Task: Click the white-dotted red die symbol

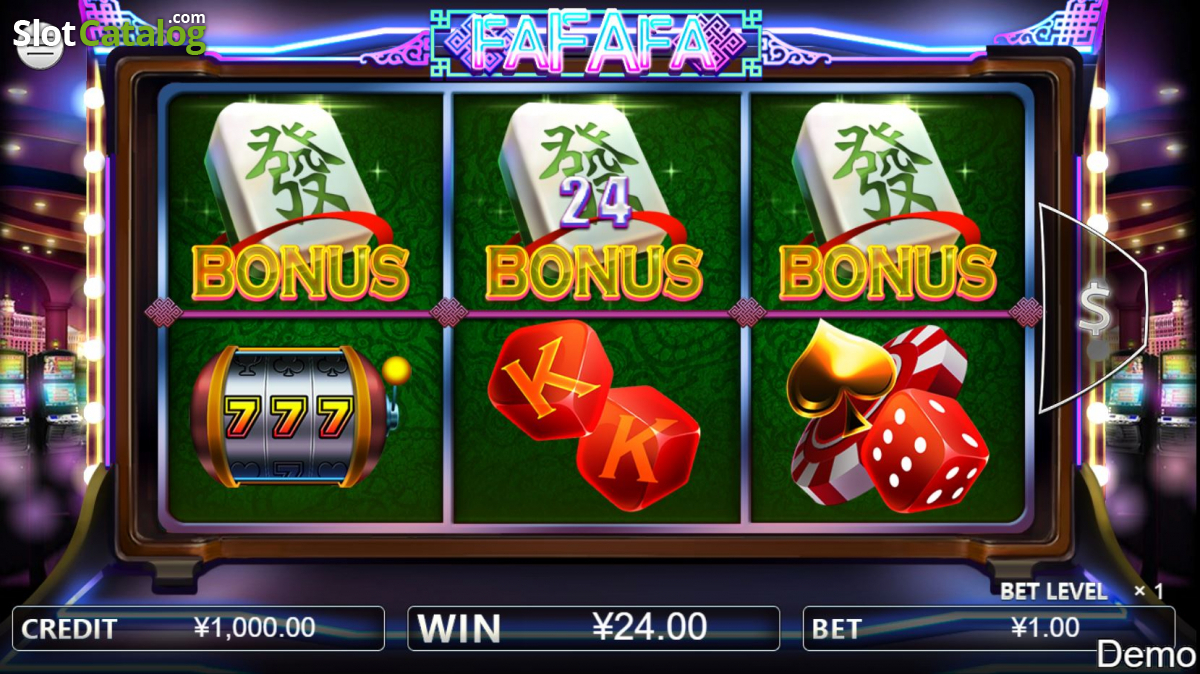Action: [925, 449]
